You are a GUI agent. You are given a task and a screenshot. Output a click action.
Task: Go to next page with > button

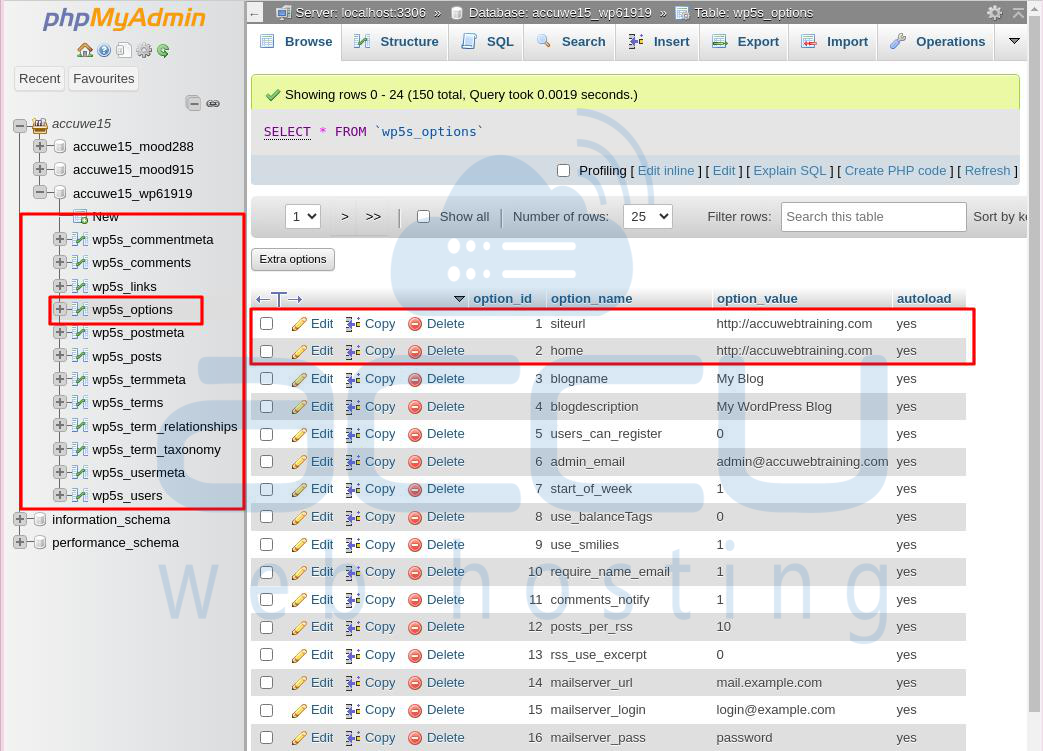click(345, 216)
